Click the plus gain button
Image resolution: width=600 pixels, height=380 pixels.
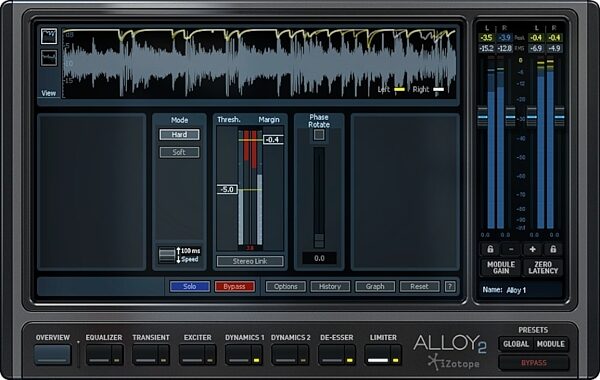(532, 250)
